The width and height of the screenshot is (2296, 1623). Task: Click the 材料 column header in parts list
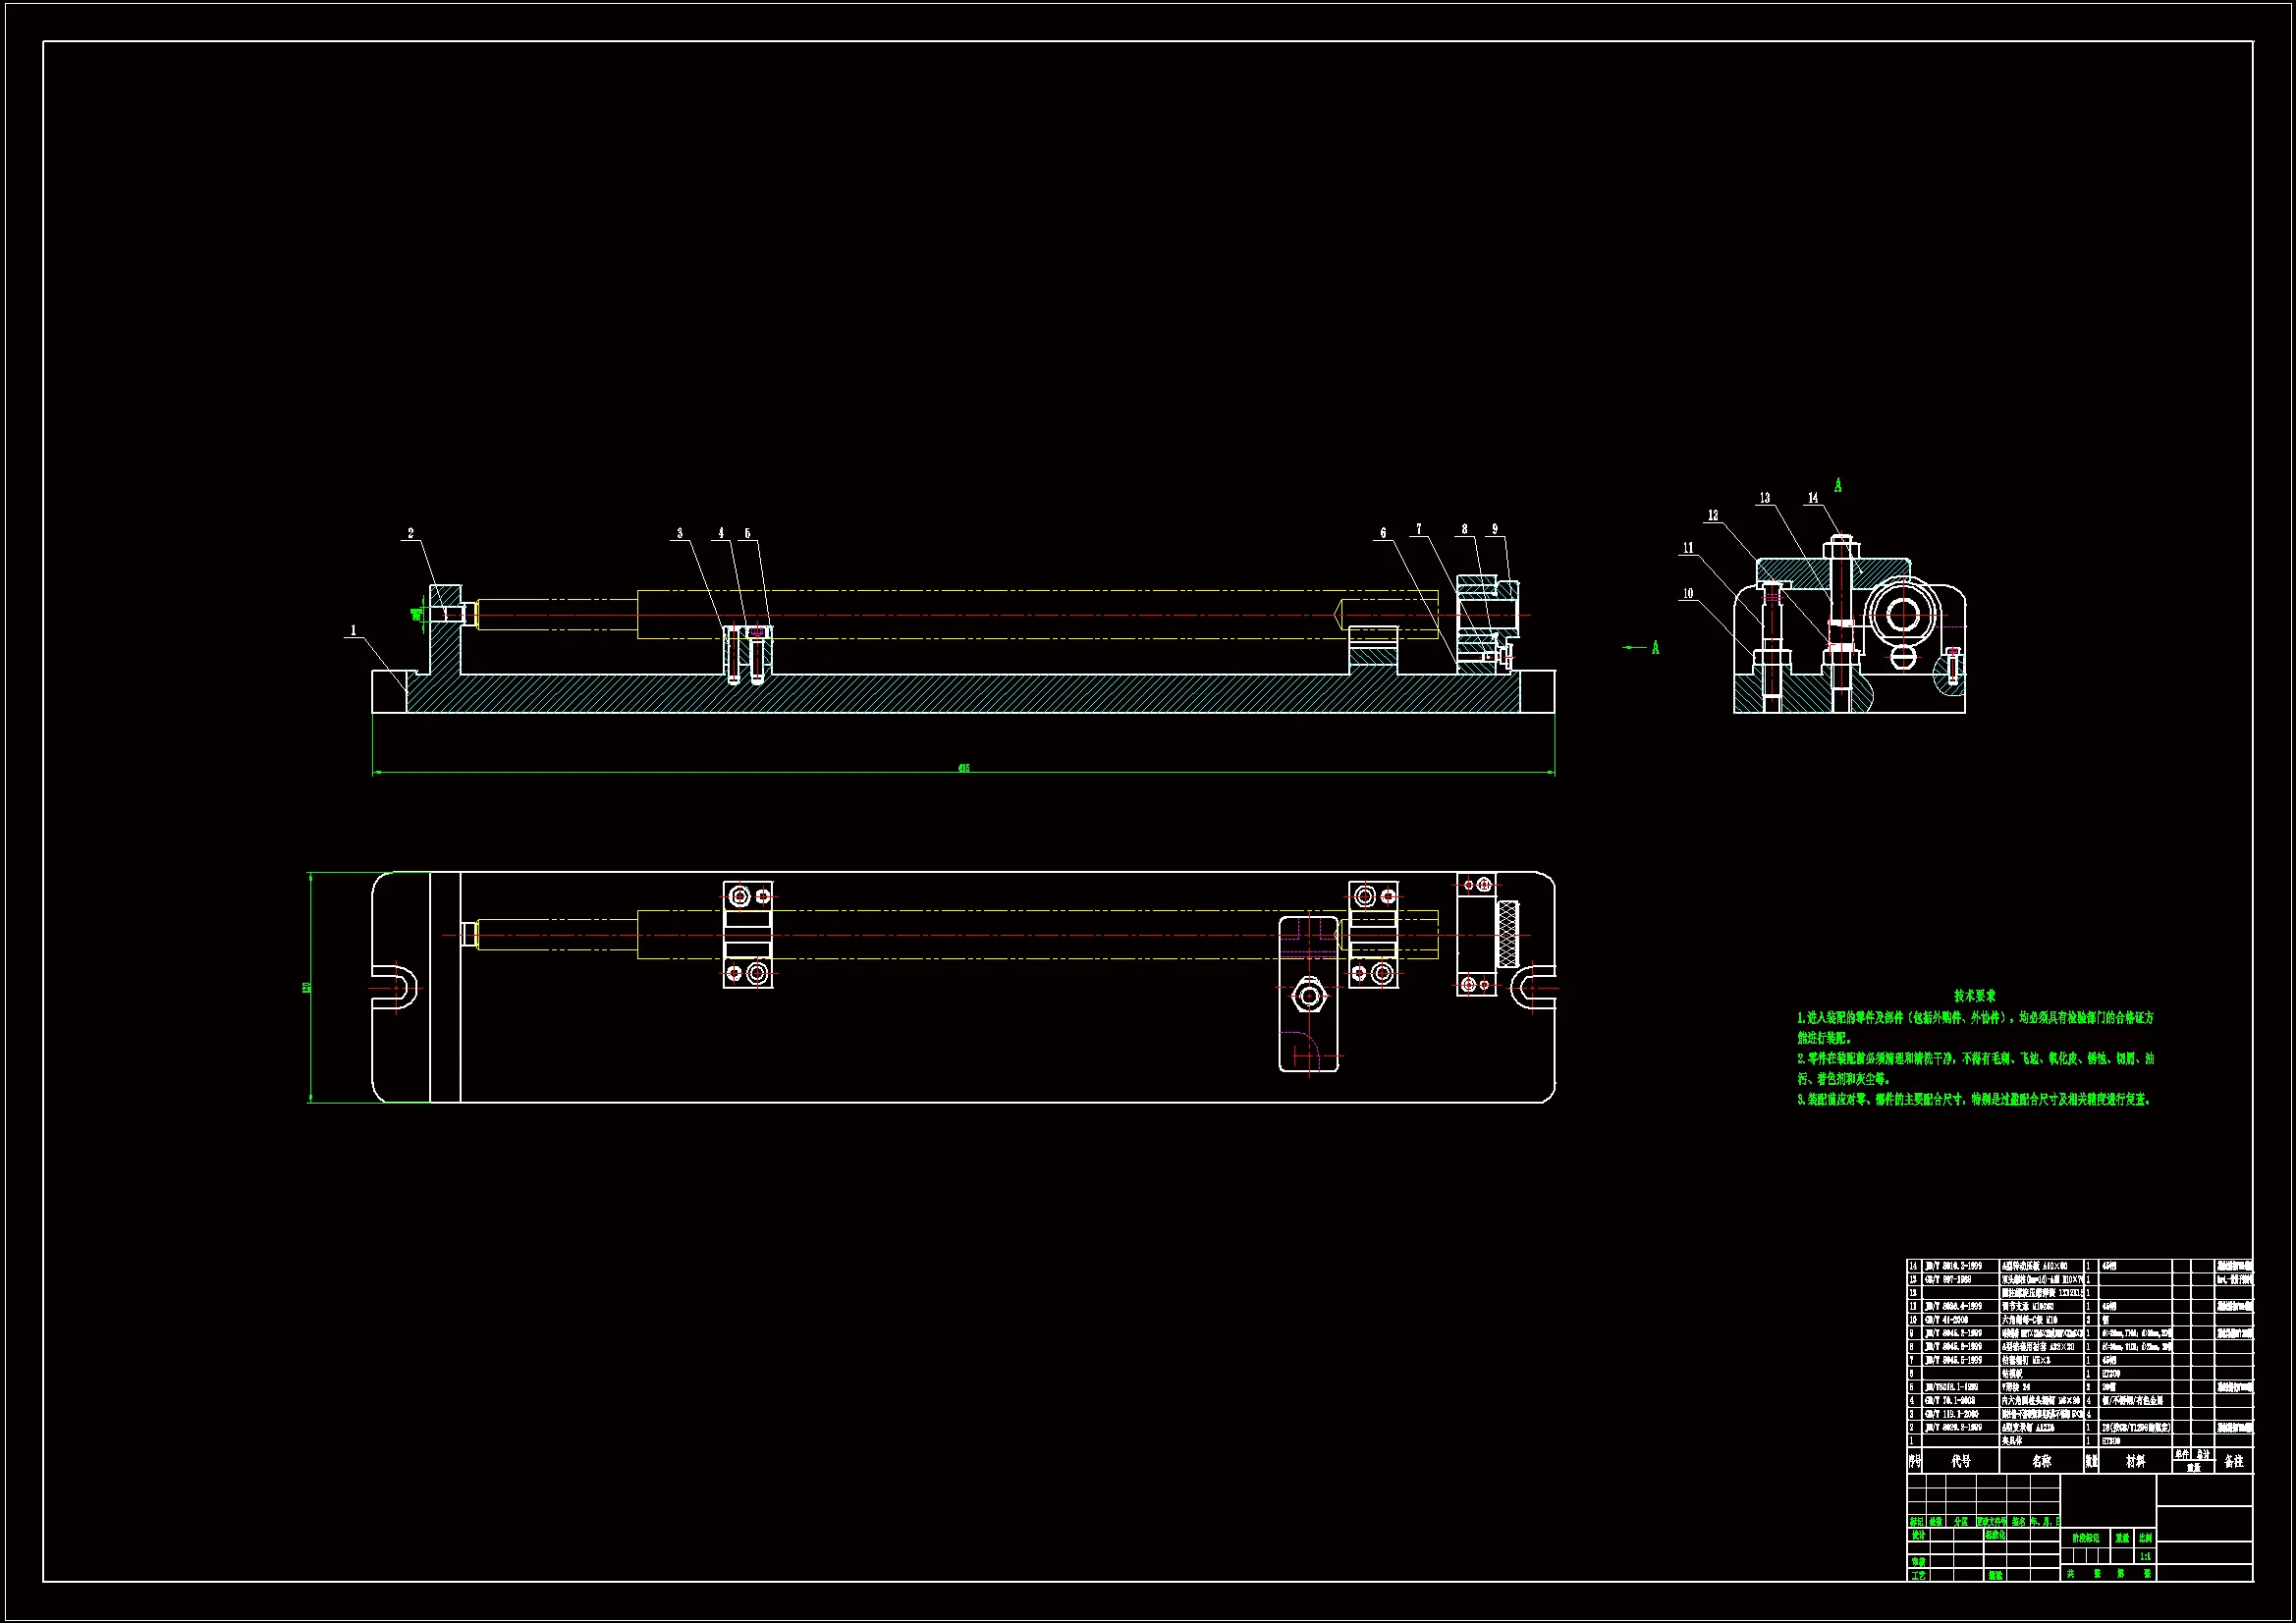[x=2135, y=1461]
